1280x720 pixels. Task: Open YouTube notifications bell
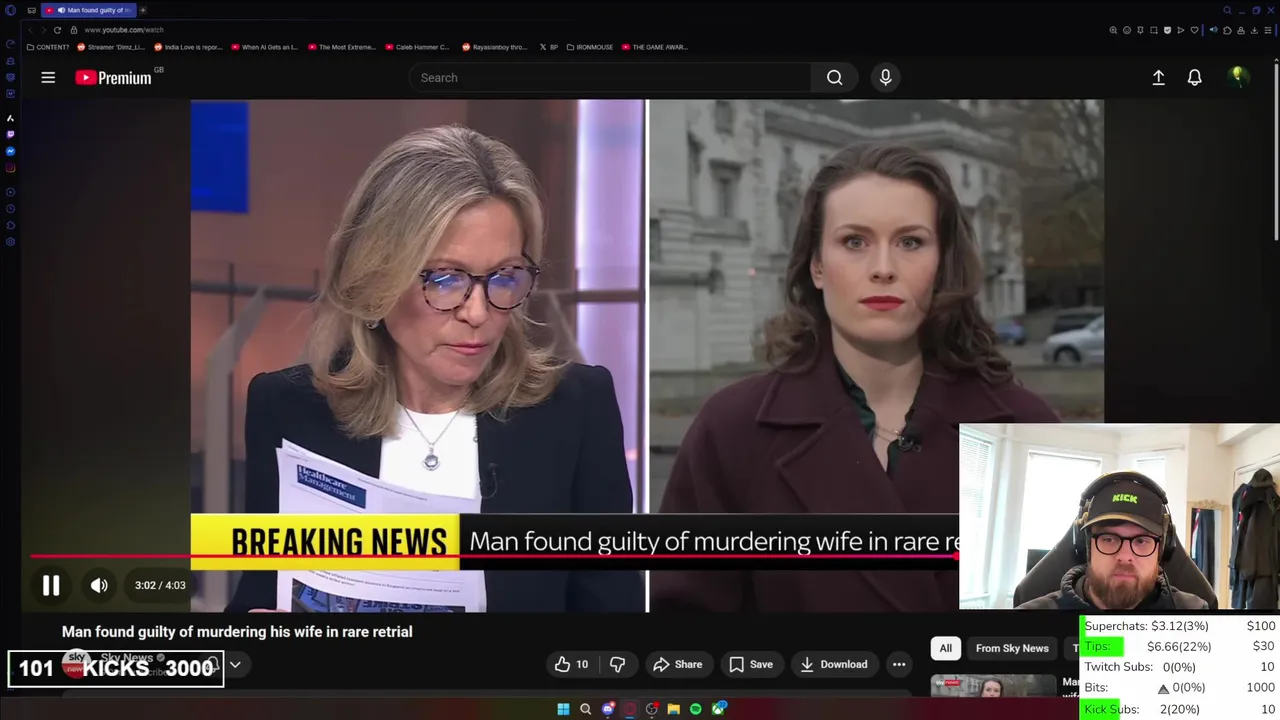pyautogui.click(x=1194, y=77)
